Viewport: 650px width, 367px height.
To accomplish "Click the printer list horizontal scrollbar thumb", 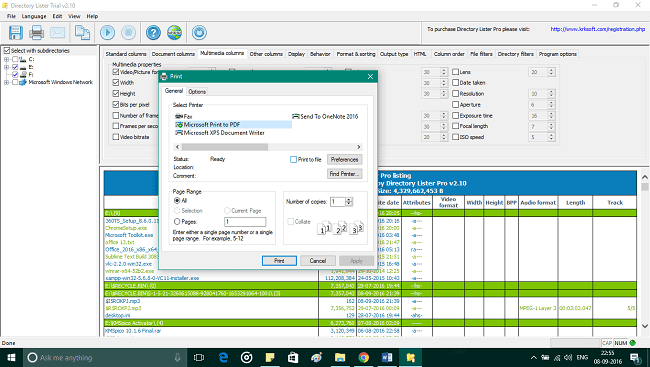I will (224, 147).
